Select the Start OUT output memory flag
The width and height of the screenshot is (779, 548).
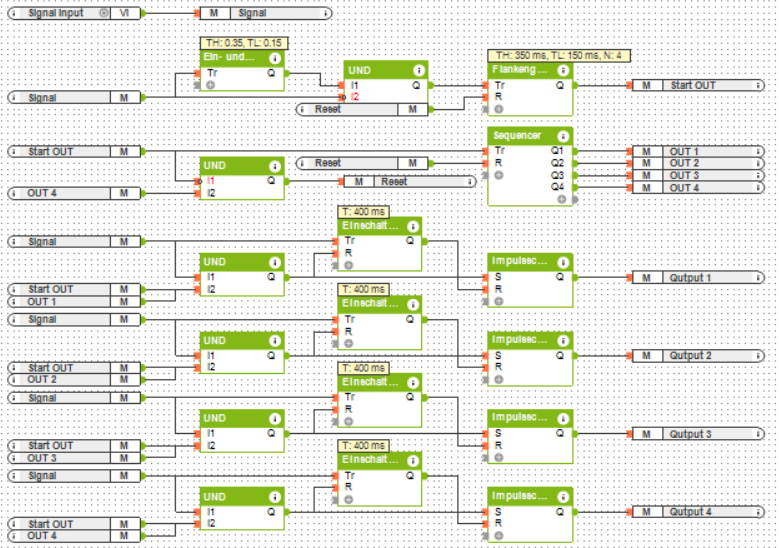698,85
